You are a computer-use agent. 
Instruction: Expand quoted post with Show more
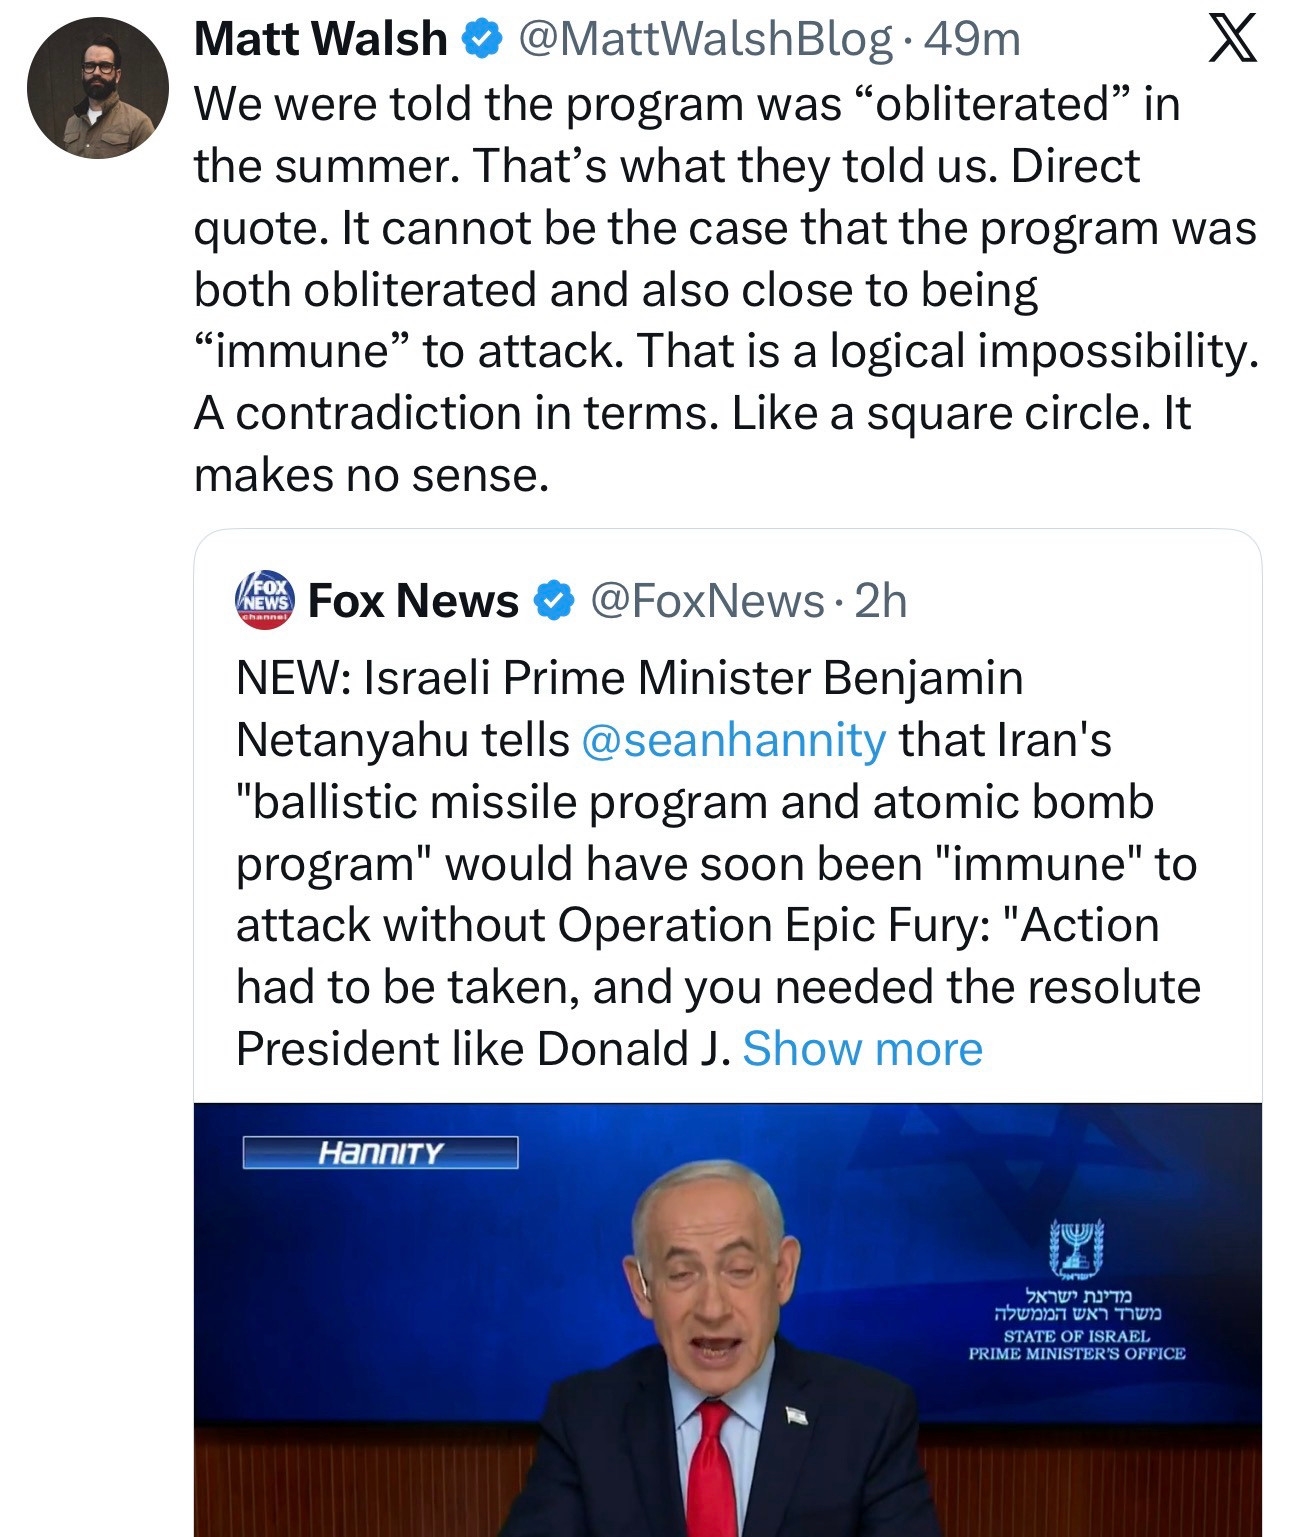862,1049
